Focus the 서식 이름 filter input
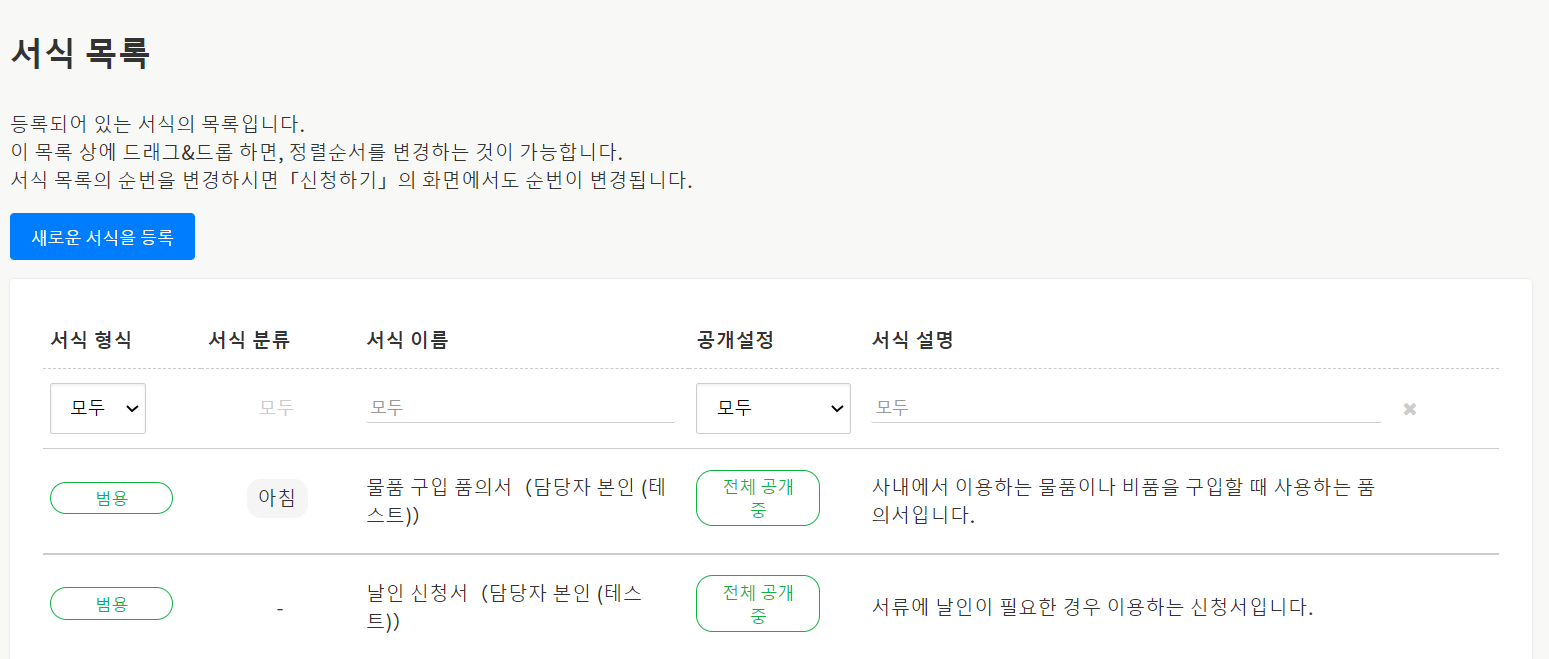Screen dimensions: 1549x659 pos(520,408)
